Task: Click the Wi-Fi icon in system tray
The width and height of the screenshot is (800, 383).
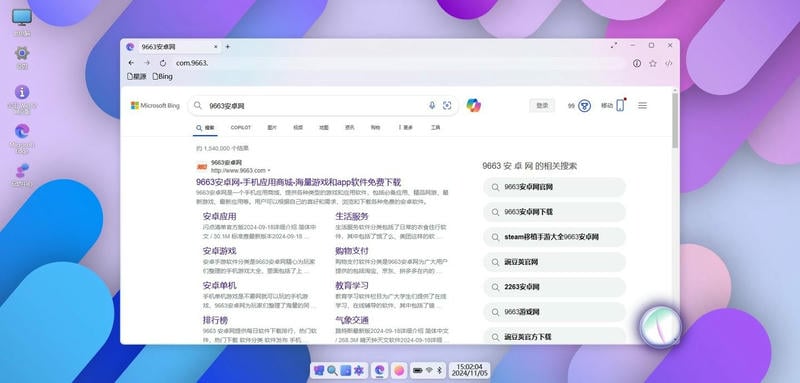Action: (x=430, y=370)
